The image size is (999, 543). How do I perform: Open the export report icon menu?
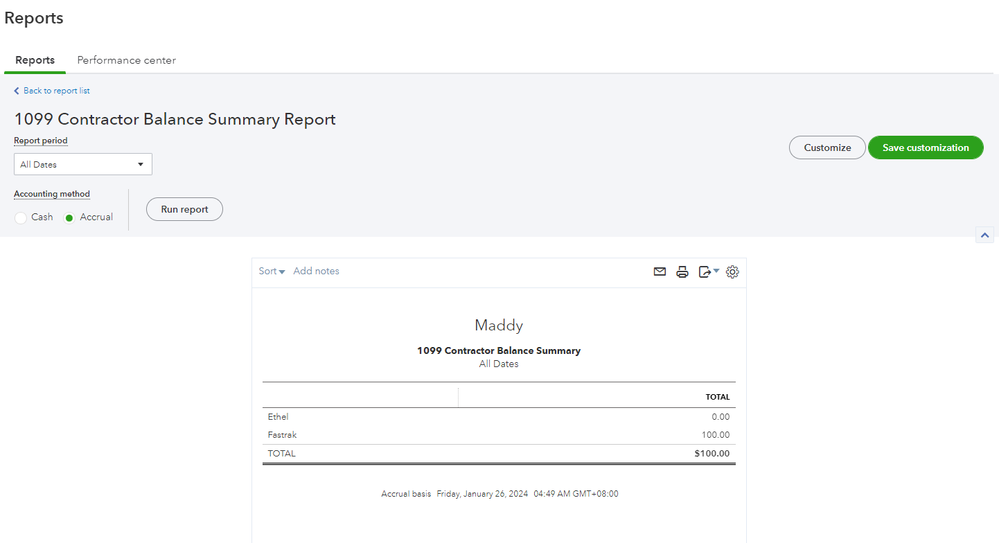click(x=708, y=272)
